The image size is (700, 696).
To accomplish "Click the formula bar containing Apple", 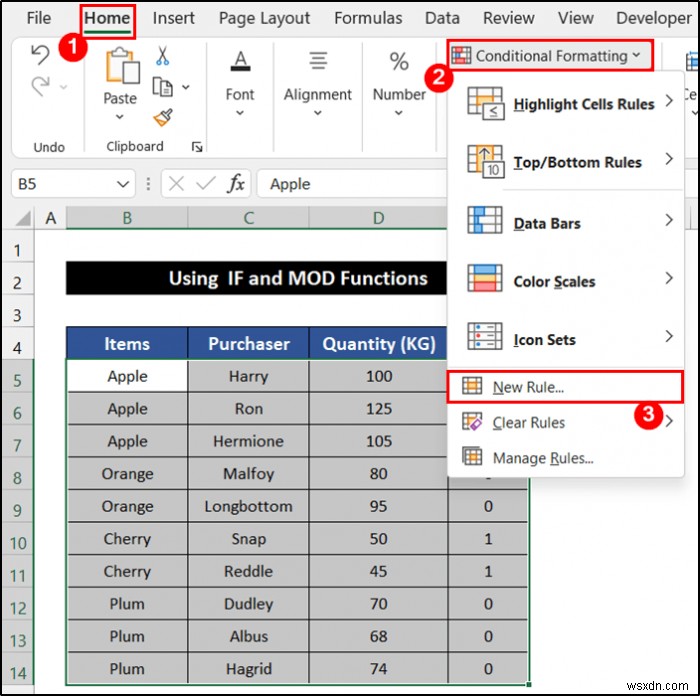I will pos(352,183).
